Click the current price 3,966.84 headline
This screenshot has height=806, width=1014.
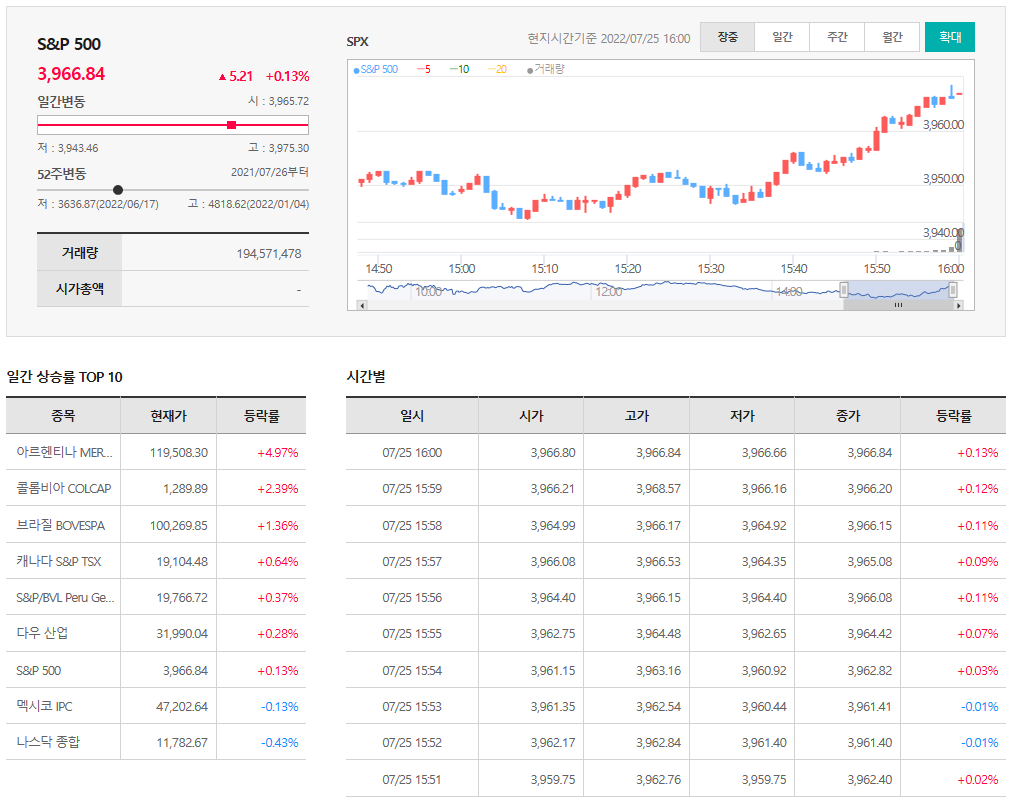[71, 74]
